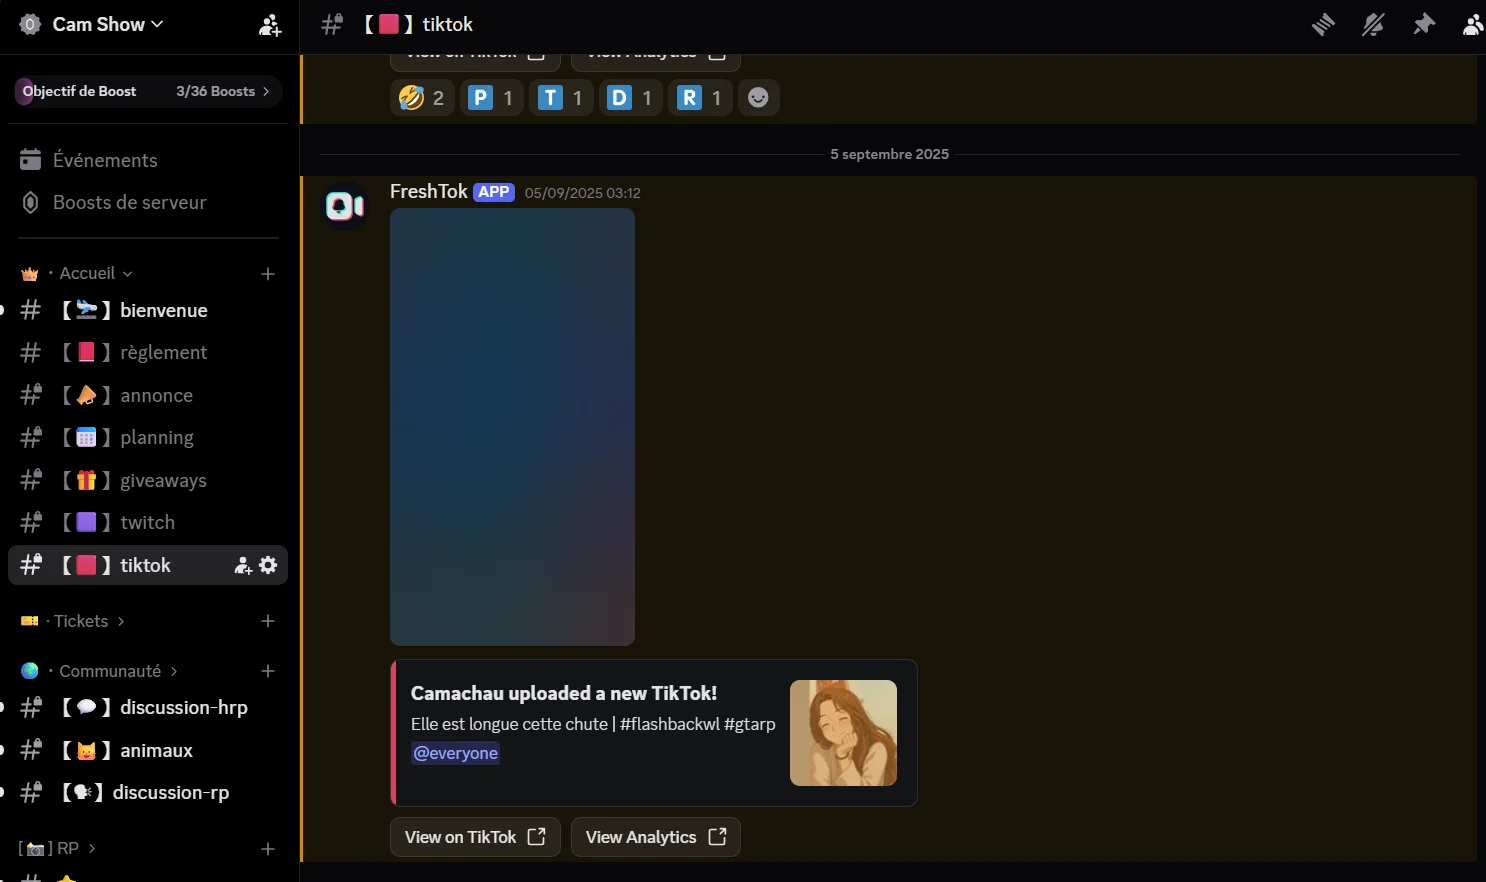
Task: Toggle the P letter reaction
Action: (x=491, y=97)
